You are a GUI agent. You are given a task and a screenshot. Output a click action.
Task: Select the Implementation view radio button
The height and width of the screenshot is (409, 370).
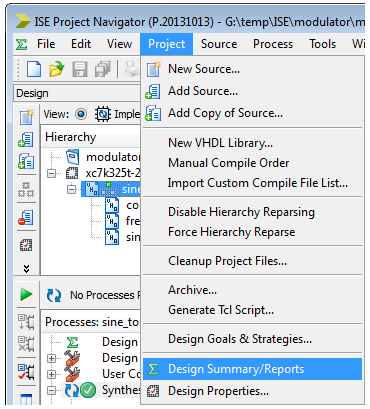(81, 114)
